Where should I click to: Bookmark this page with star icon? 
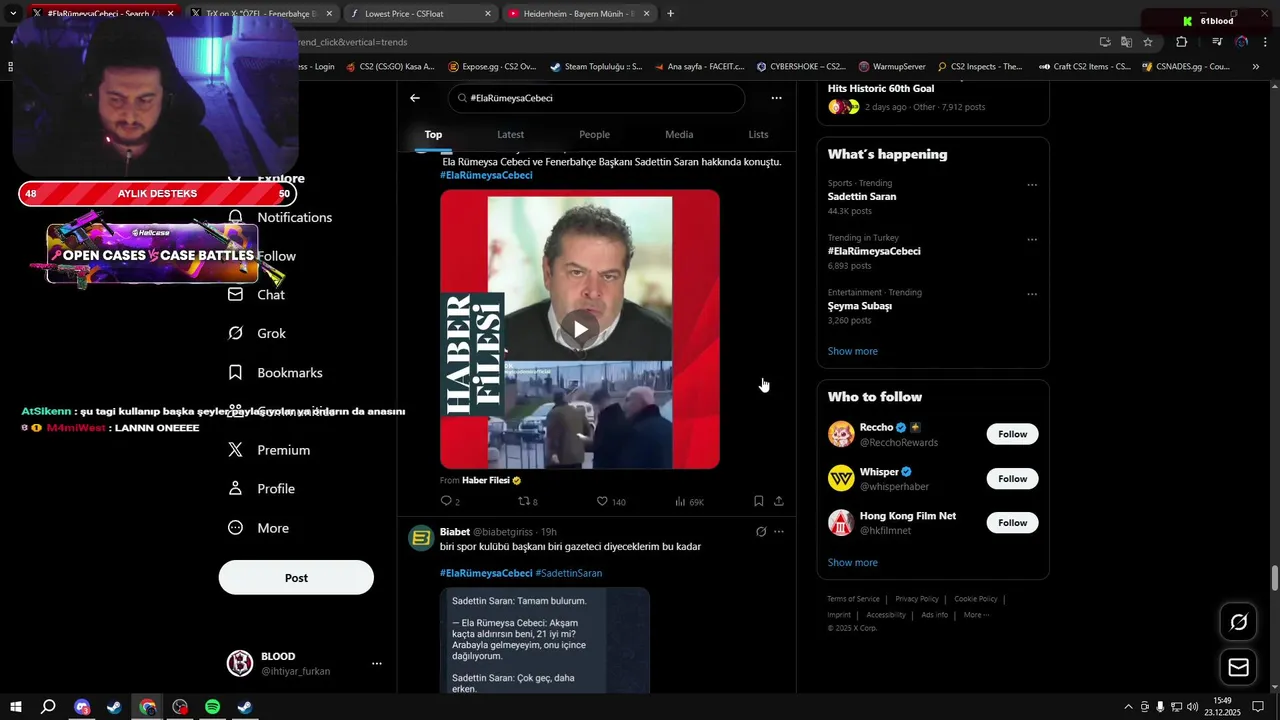[1148, 42]
